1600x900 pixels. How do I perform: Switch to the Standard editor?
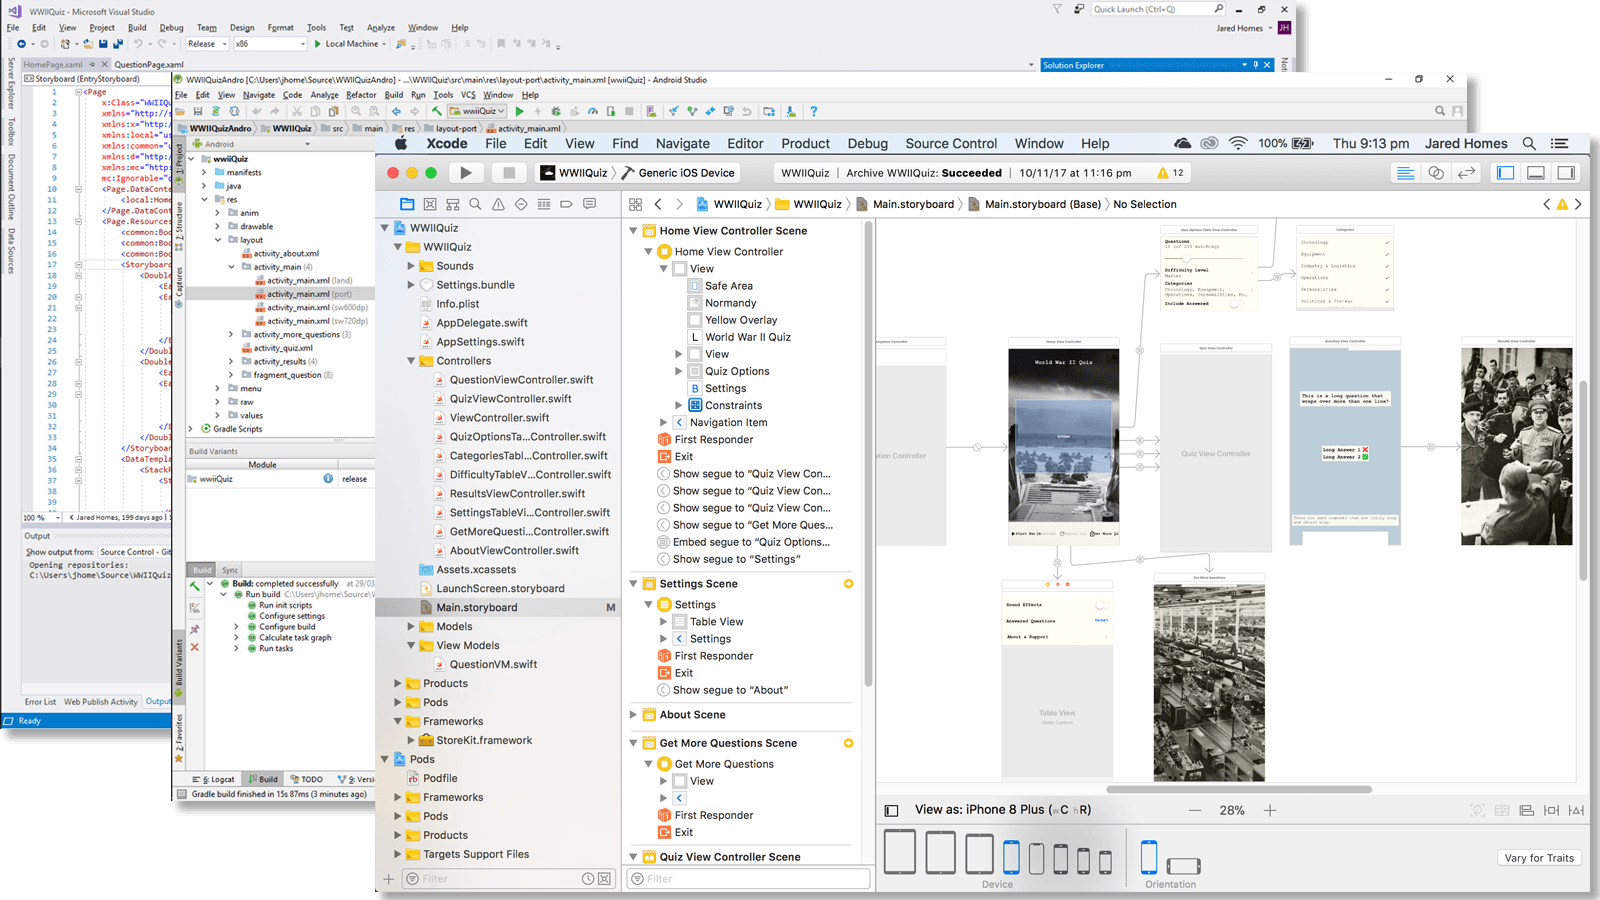1405,173
